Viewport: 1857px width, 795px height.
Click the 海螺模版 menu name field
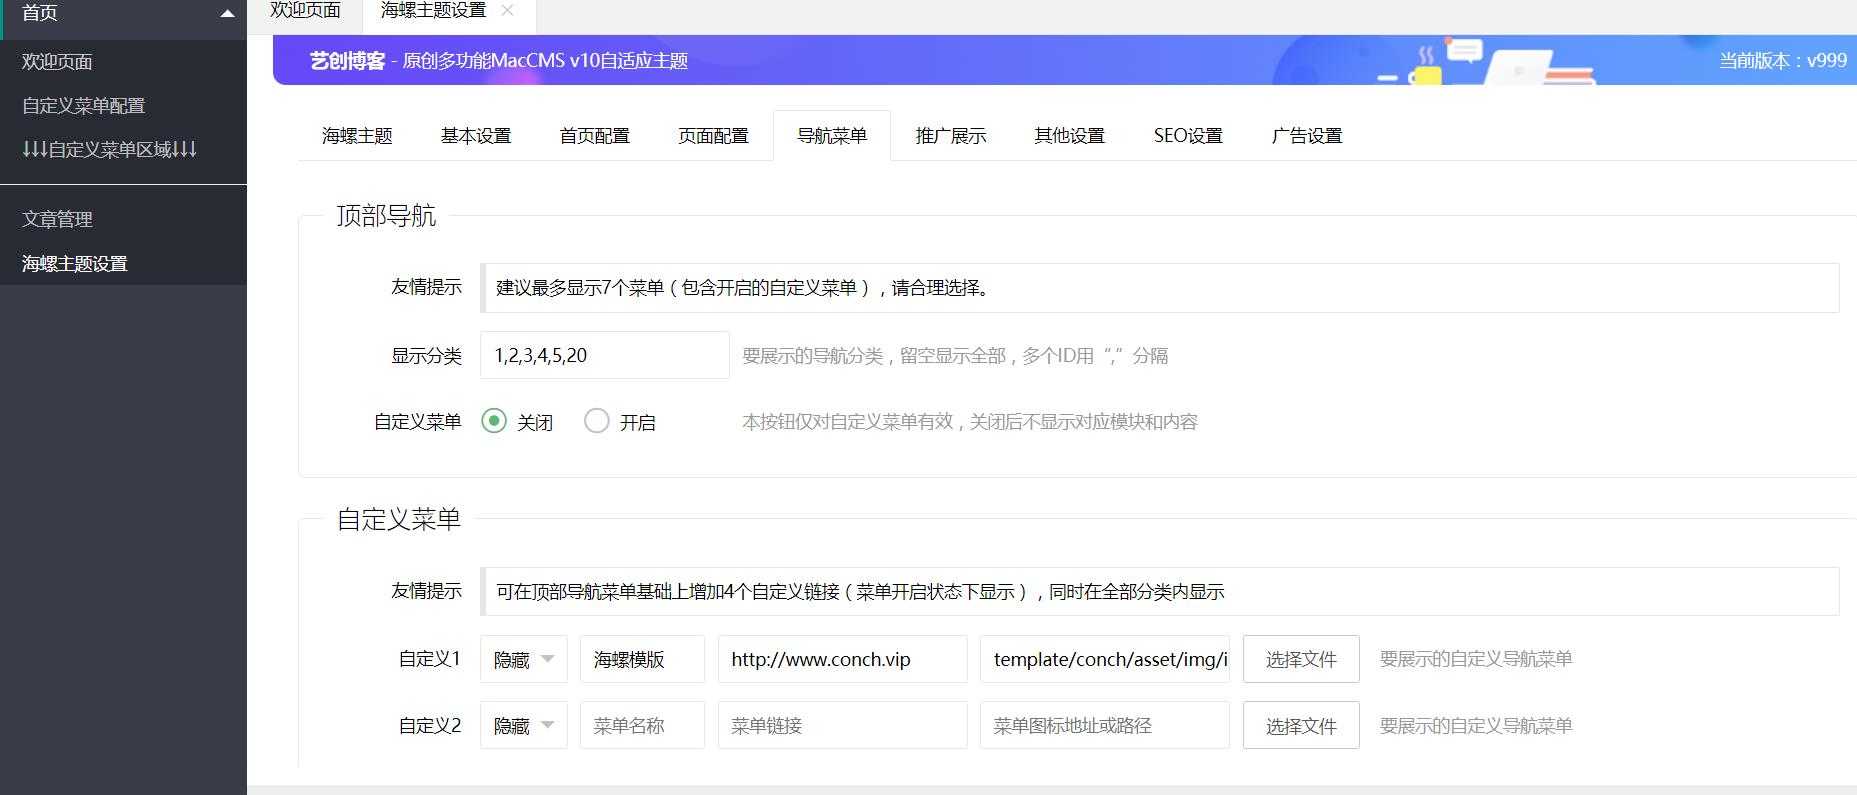click(642, 659)
